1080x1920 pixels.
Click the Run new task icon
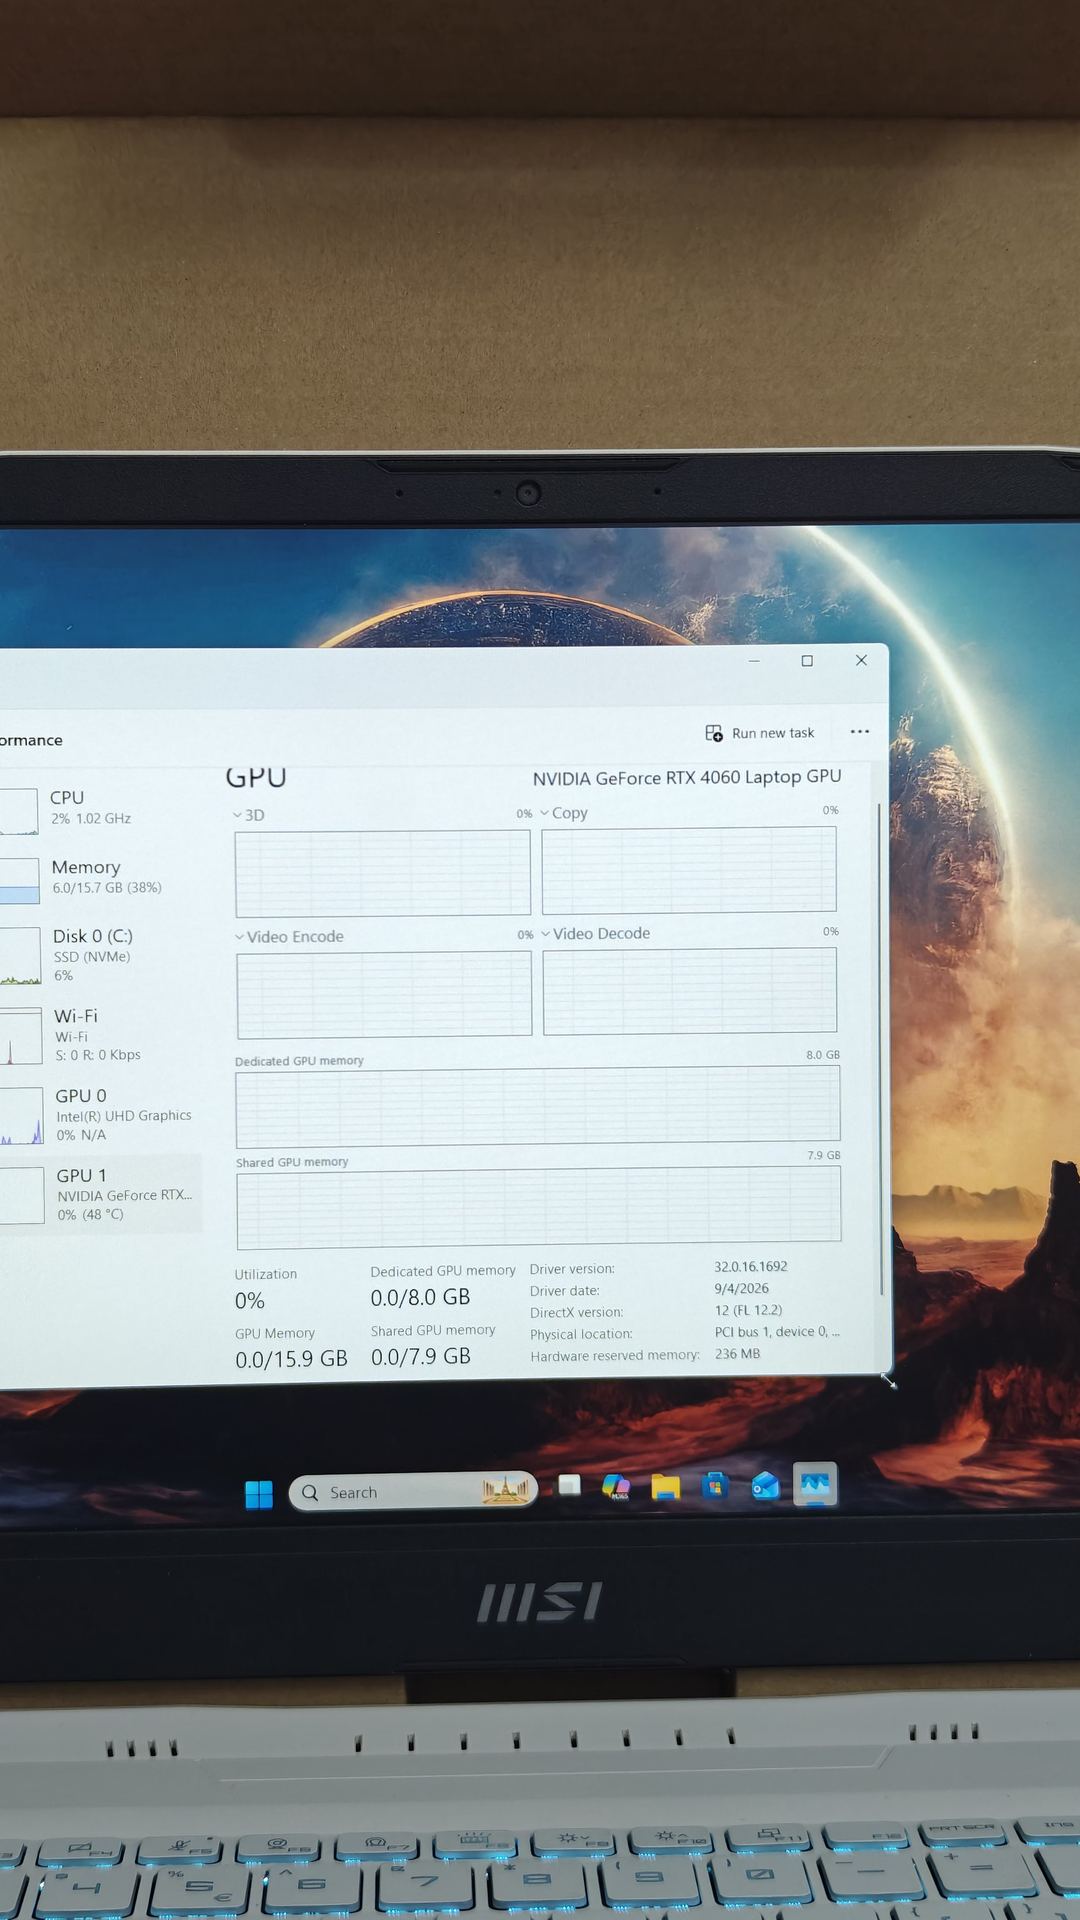[x=714, y=733]
